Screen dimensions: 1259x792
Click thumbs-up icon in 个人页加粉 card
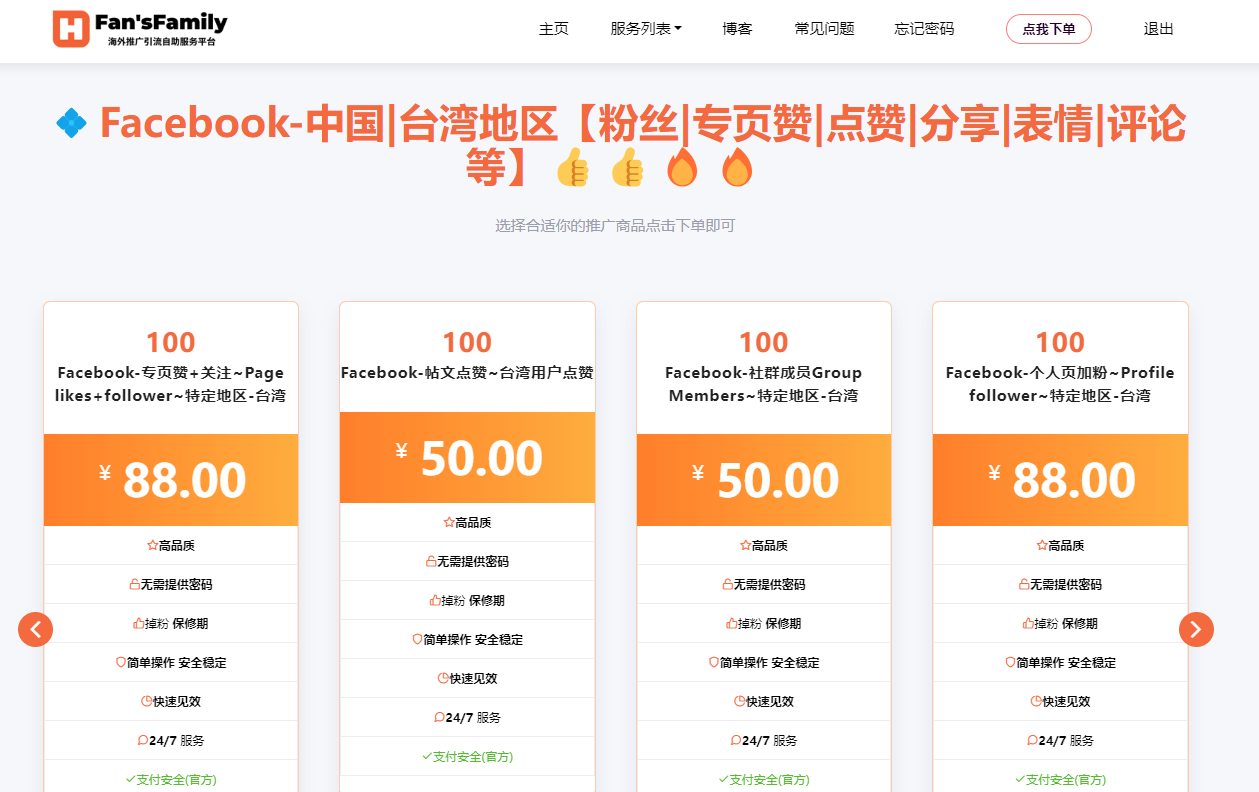point(1028,623)
